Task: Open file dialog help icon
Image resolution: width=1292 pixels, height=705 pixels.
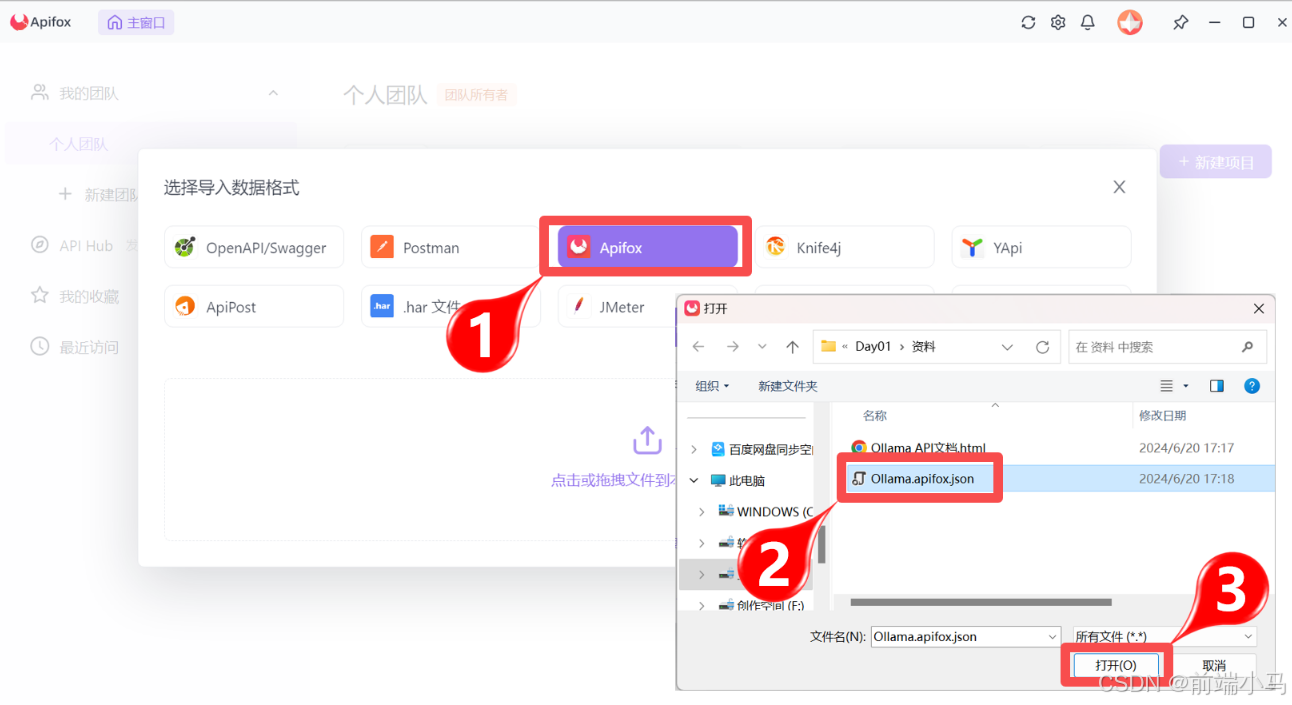Action: 1251,386
